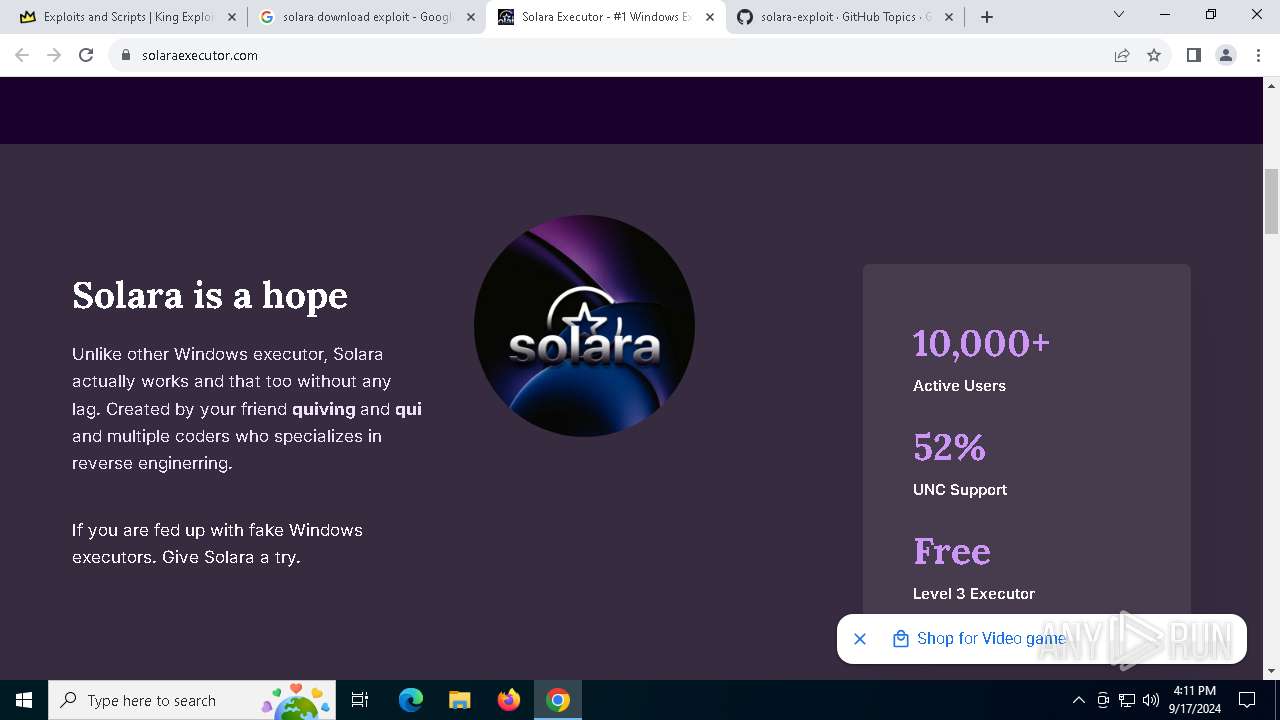Click the Free Level 3 Executor stat
Viewport: 1280px width, 720px height.
pos(973,567)
